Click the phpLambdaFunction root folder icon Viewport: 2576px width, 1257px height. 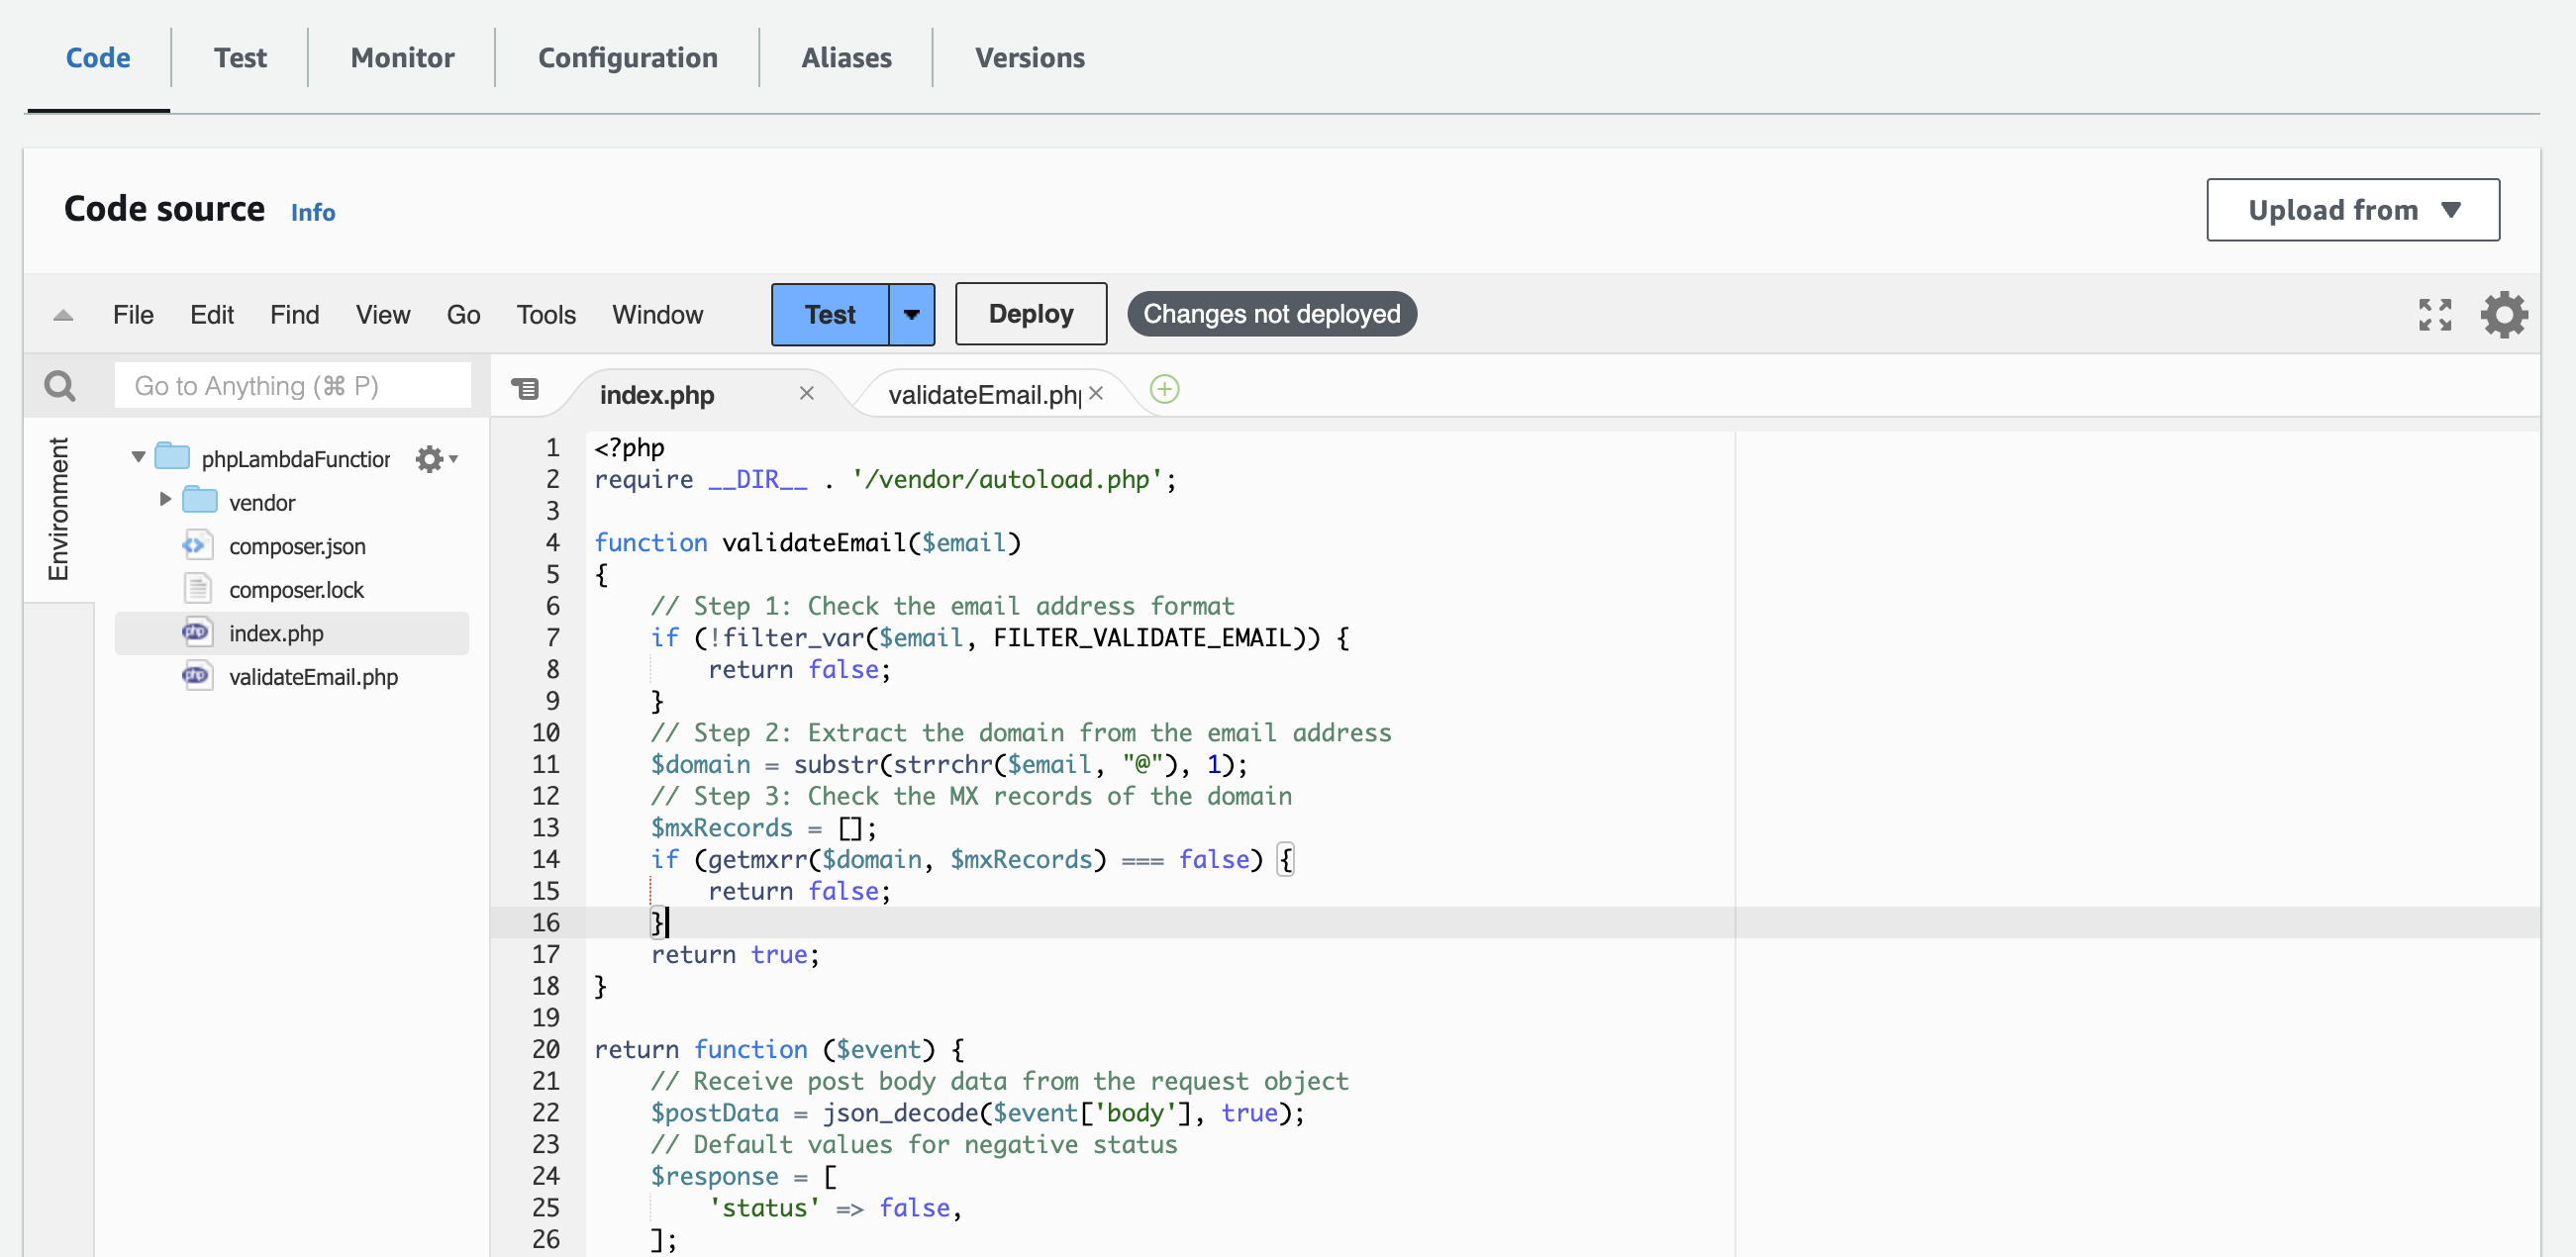coord(172,457)
